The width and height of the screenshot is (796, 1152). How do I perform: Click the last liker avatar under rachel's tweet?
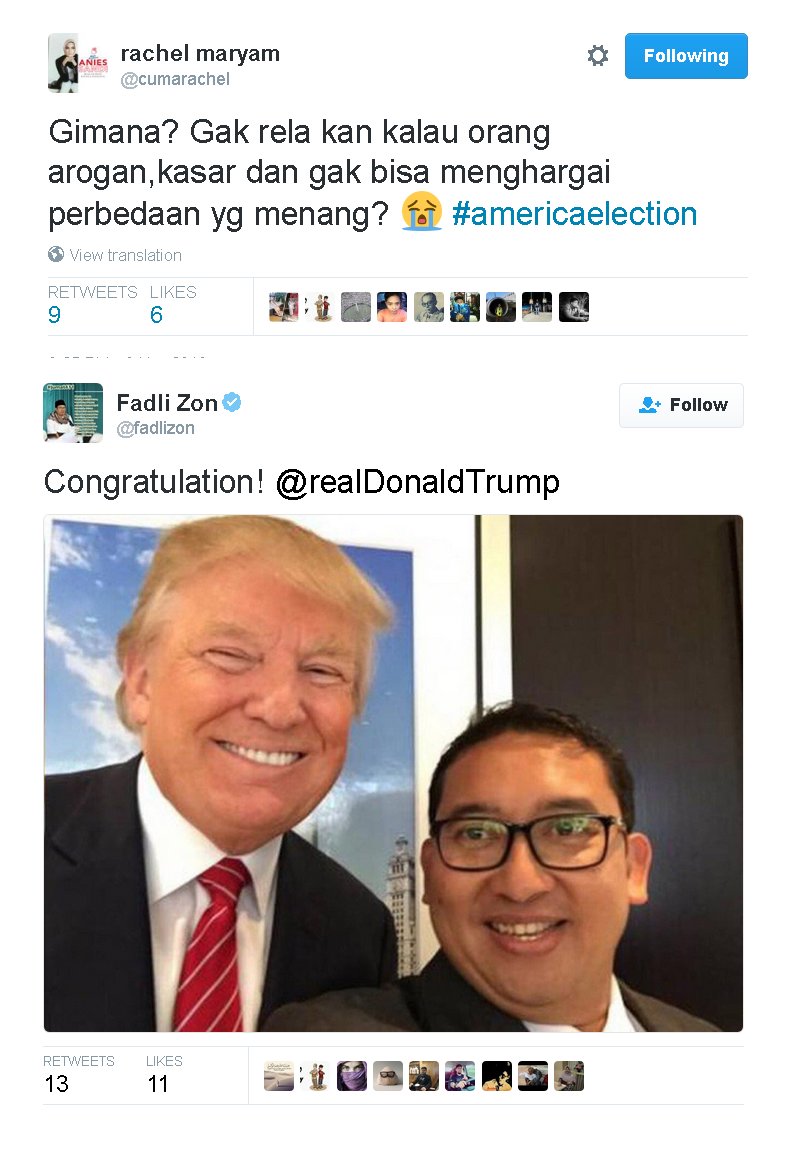[574, 307]
